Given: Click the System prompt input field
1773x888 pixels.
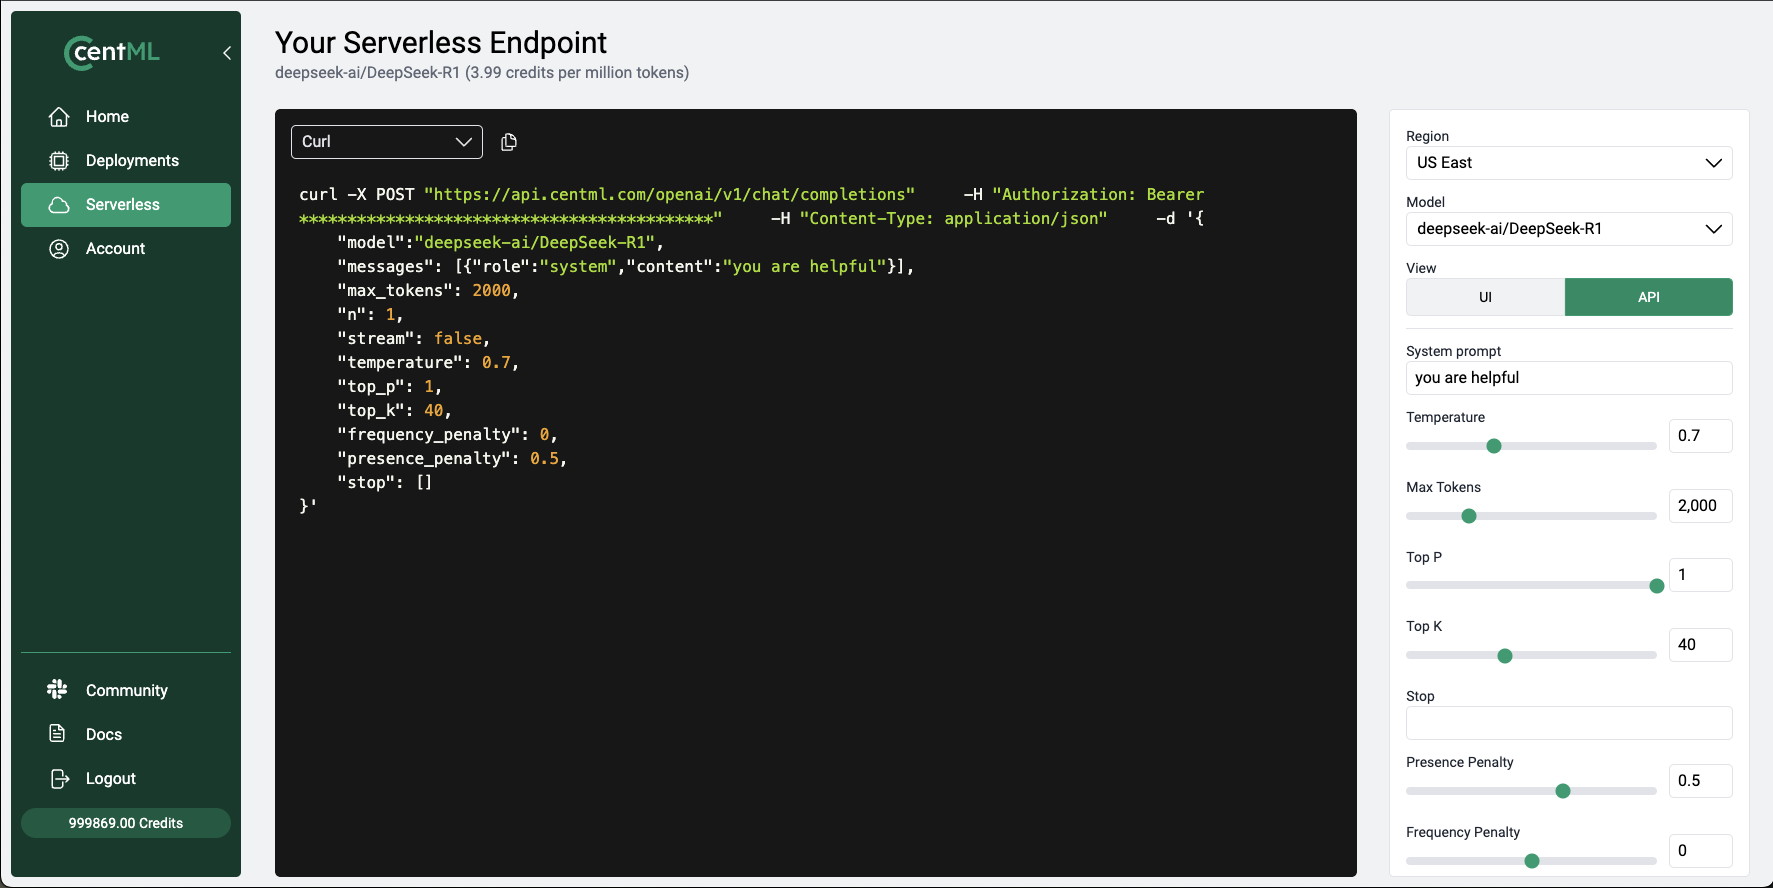Looking at the screenshot, I should point(1569,378).
